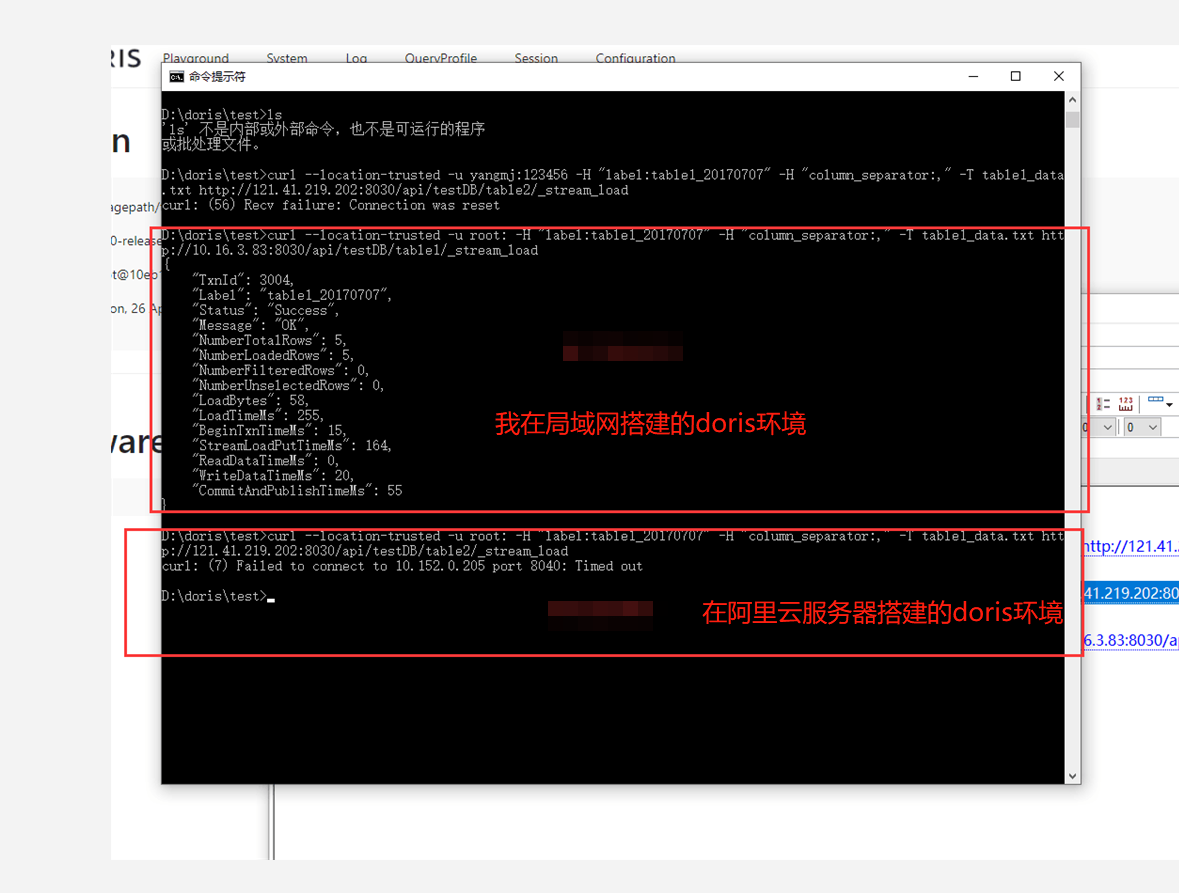This screenshot has height=893, width=1179.
Task: Open the System menu
Action: point(287,58)
